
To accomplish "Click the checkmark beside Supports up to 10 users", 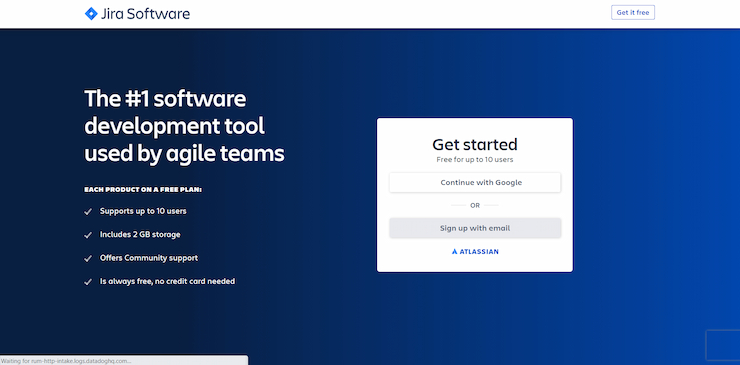I will tap(88, 212).
